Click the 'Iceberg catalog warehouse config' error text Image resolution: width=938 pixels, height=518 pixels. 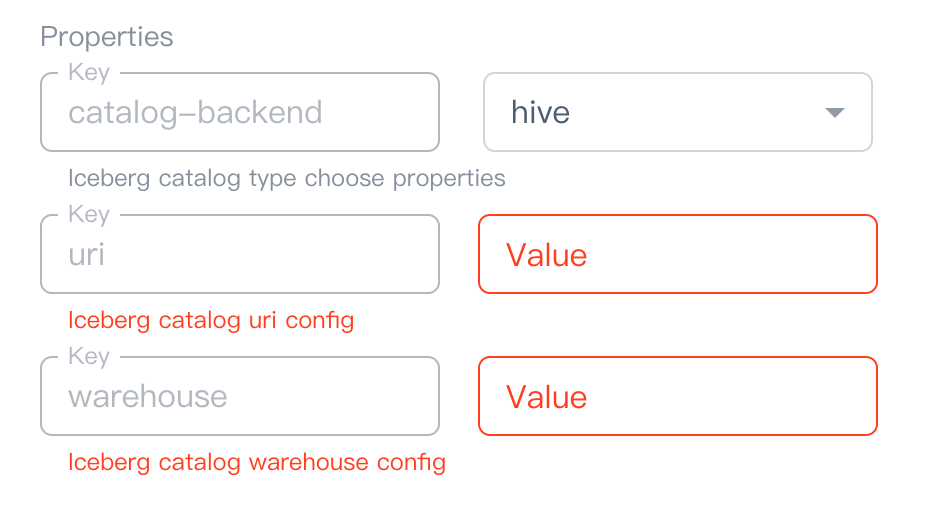tap(256, 463)
